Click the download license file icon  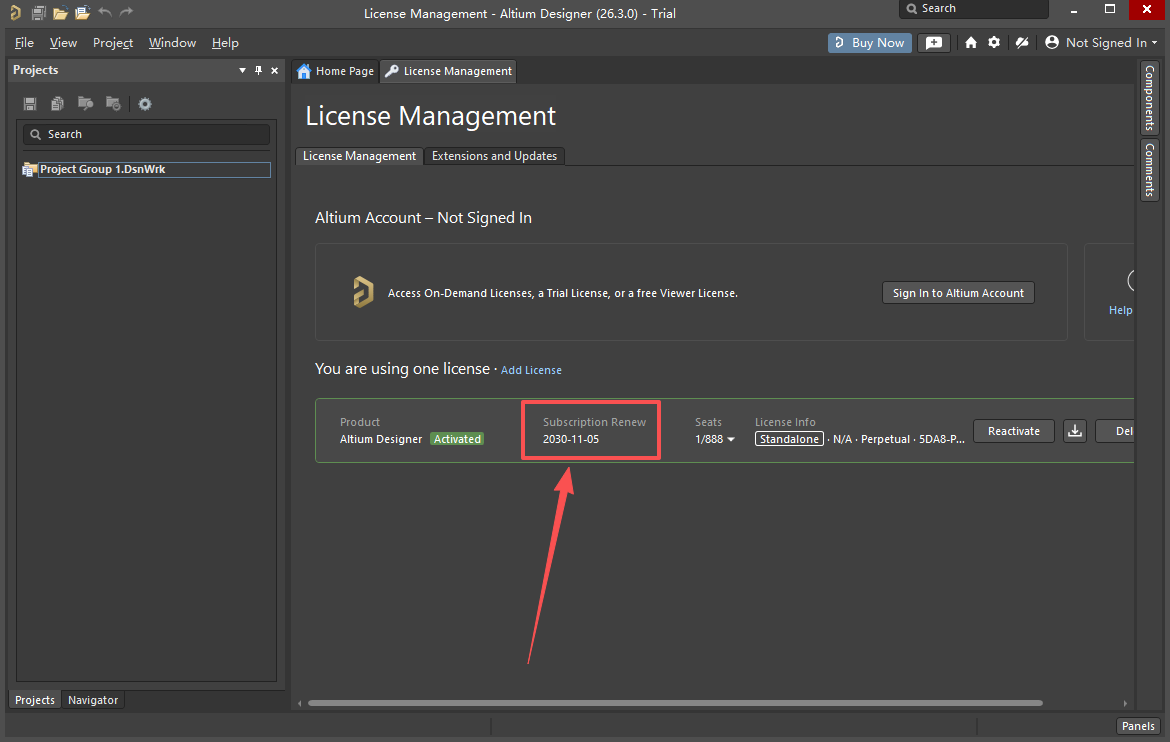point(1074,431)
